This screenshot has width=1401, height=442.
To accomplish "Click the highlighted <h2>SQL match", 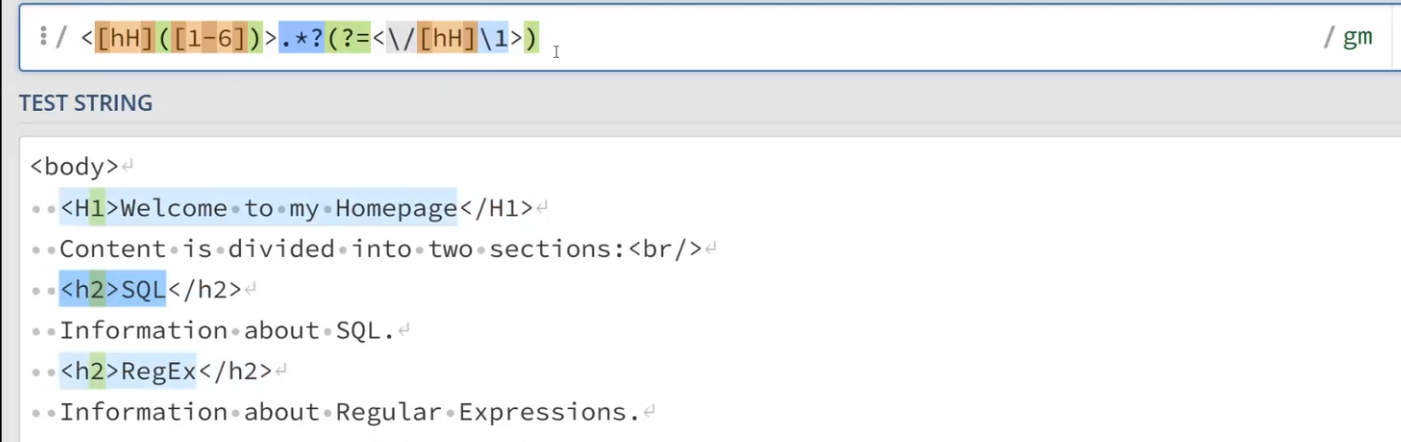I will coord(112,290).
